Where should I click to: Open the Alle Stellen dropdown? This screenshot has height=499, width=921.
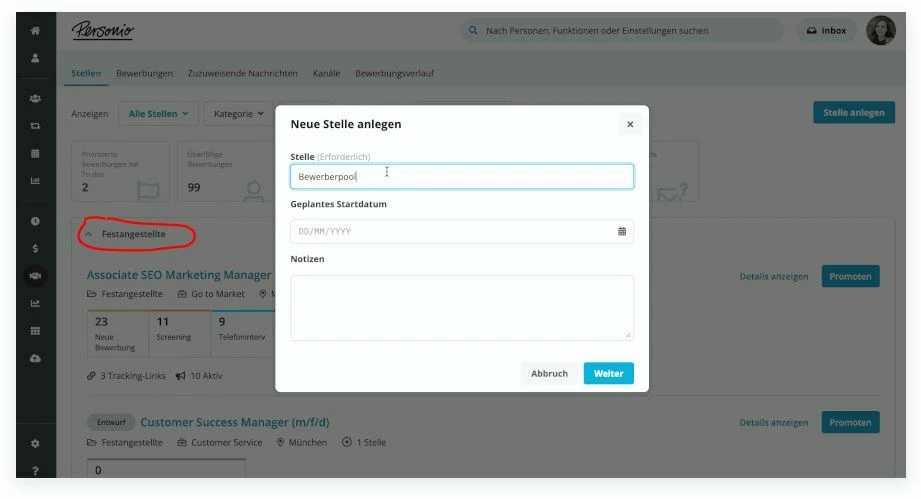[x=159, y=113]
